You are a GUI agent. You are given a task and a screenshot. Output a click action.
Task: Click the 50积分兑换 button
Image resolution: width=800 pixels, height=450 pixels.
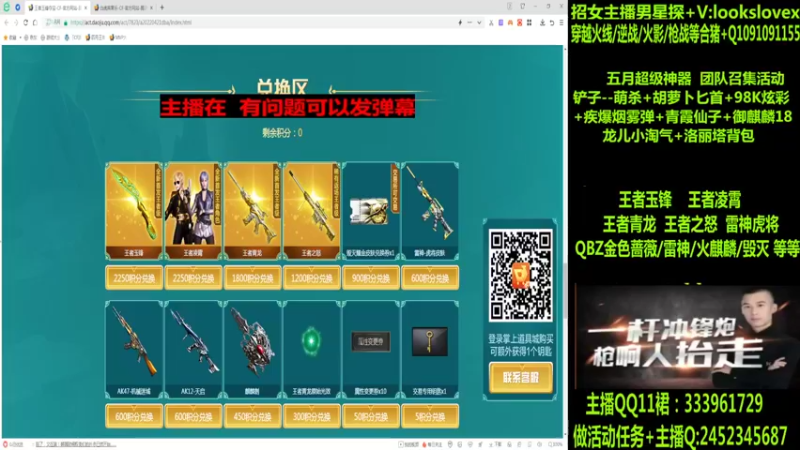point(370,416)
